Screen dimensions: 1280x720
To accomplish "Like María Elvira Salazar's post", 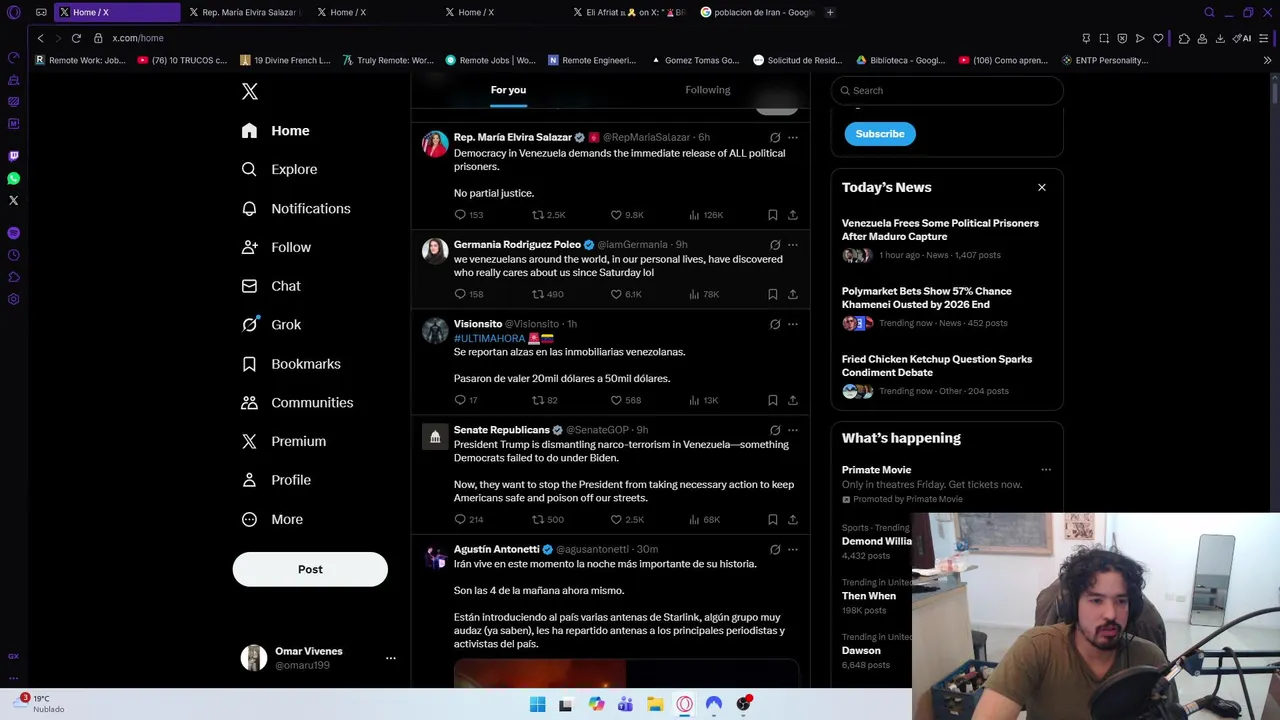I will pyautogui.click(x=616, y=215).
